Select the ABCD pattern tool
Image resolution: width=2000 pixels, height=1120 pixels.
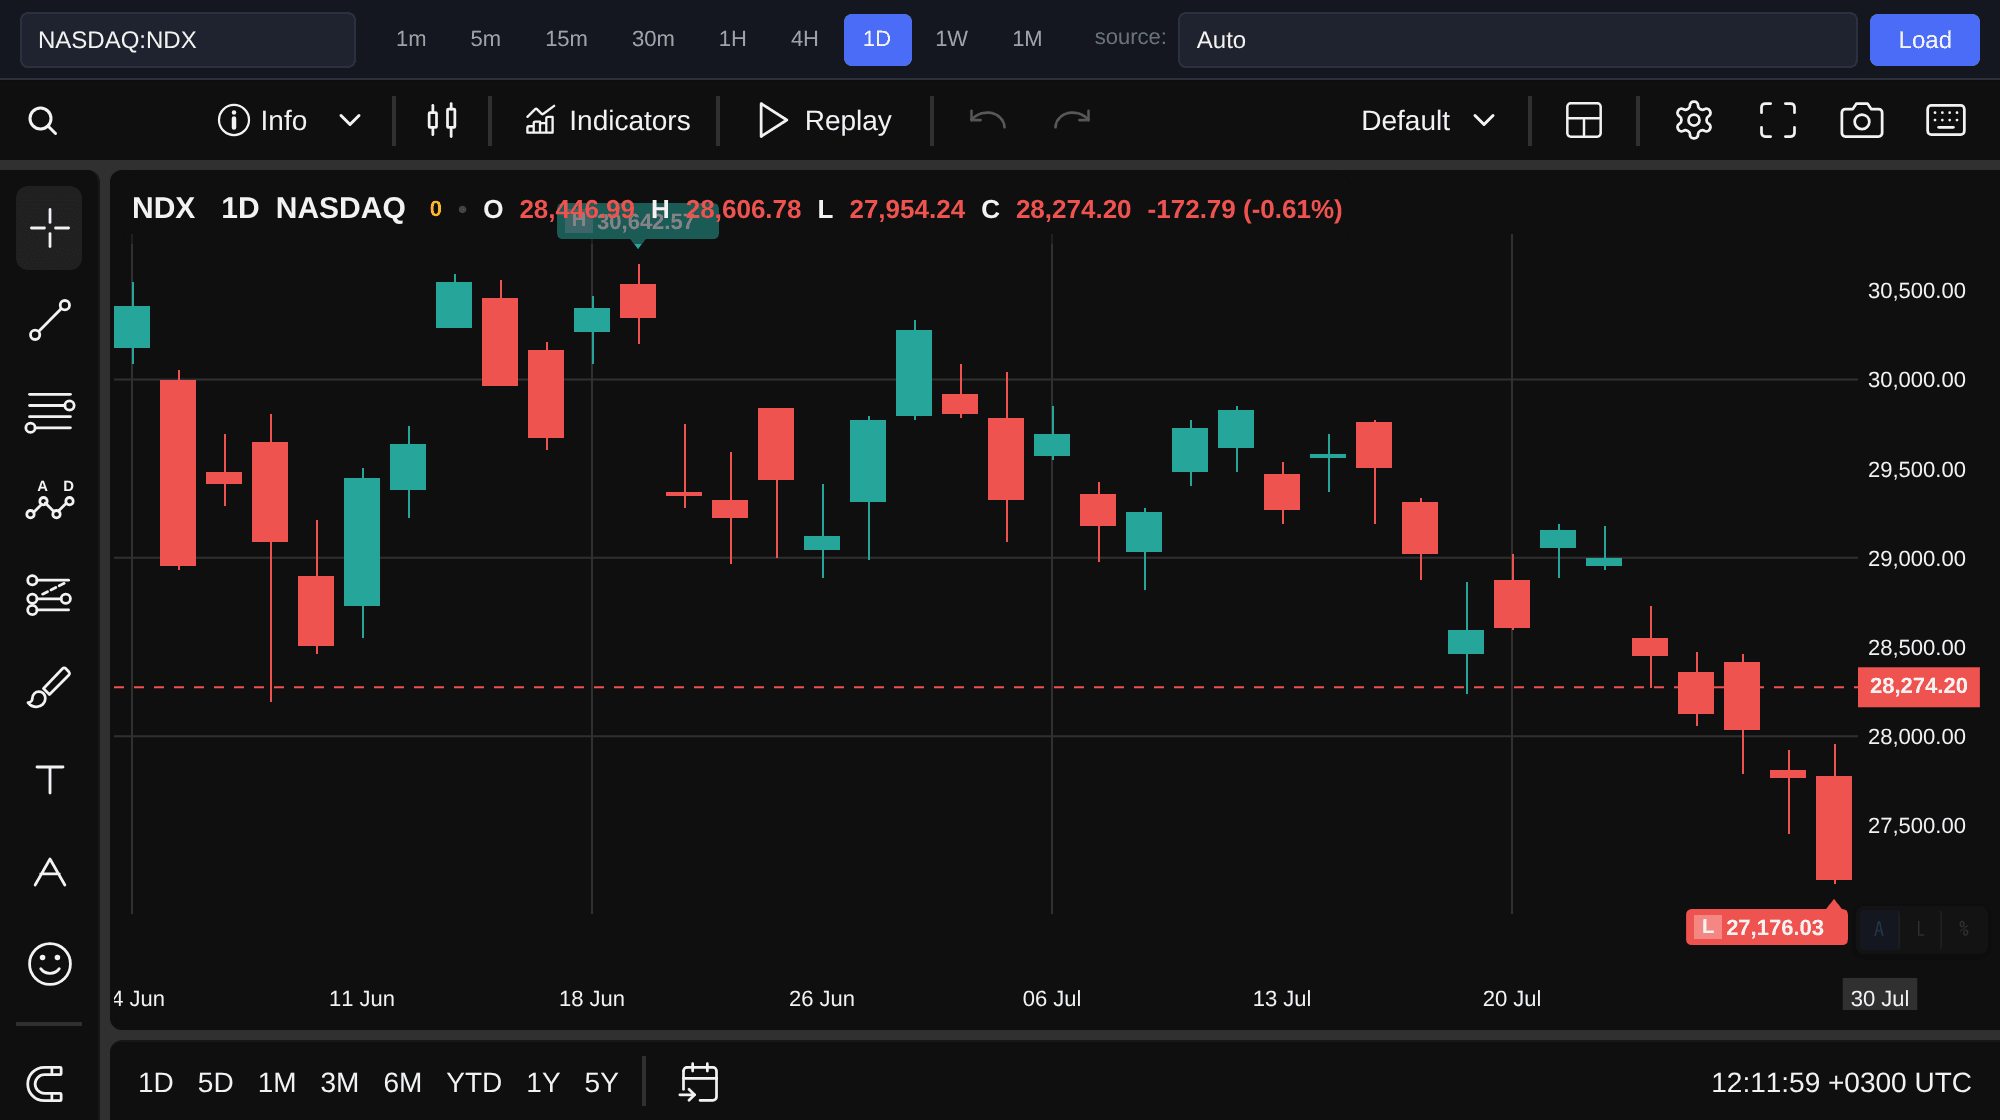coord(49,500)
